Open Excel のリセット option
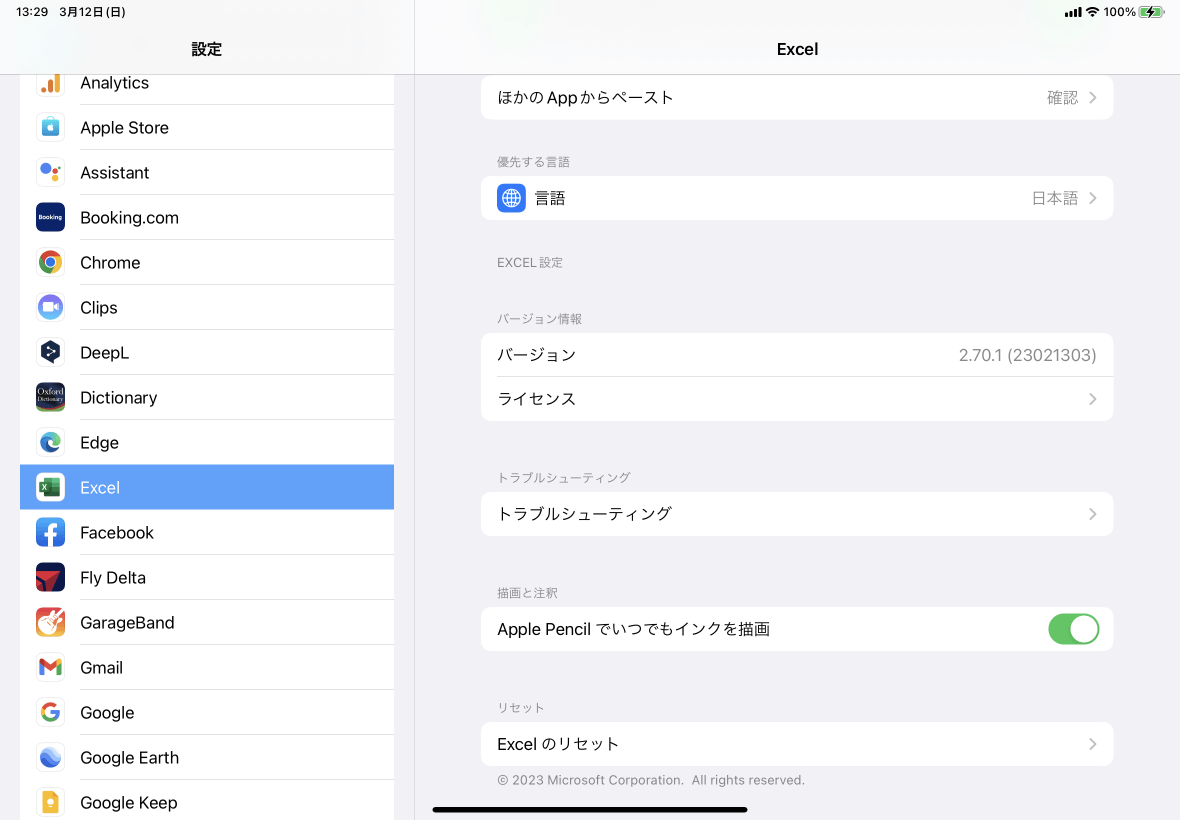The width and height of the screenshot is (1180, 820). pyautogui.click(x=797, y=744)
